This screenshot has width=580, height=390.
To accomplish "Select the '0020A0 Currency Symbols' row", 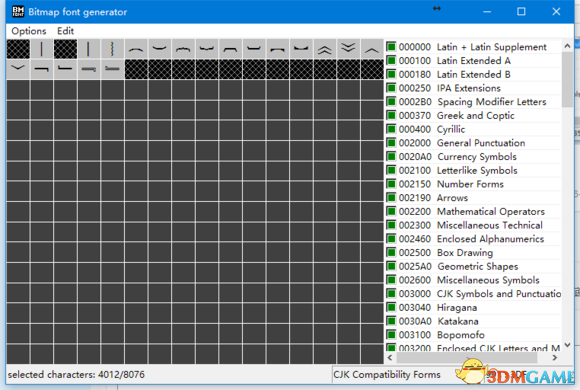I will pos(473,157).
